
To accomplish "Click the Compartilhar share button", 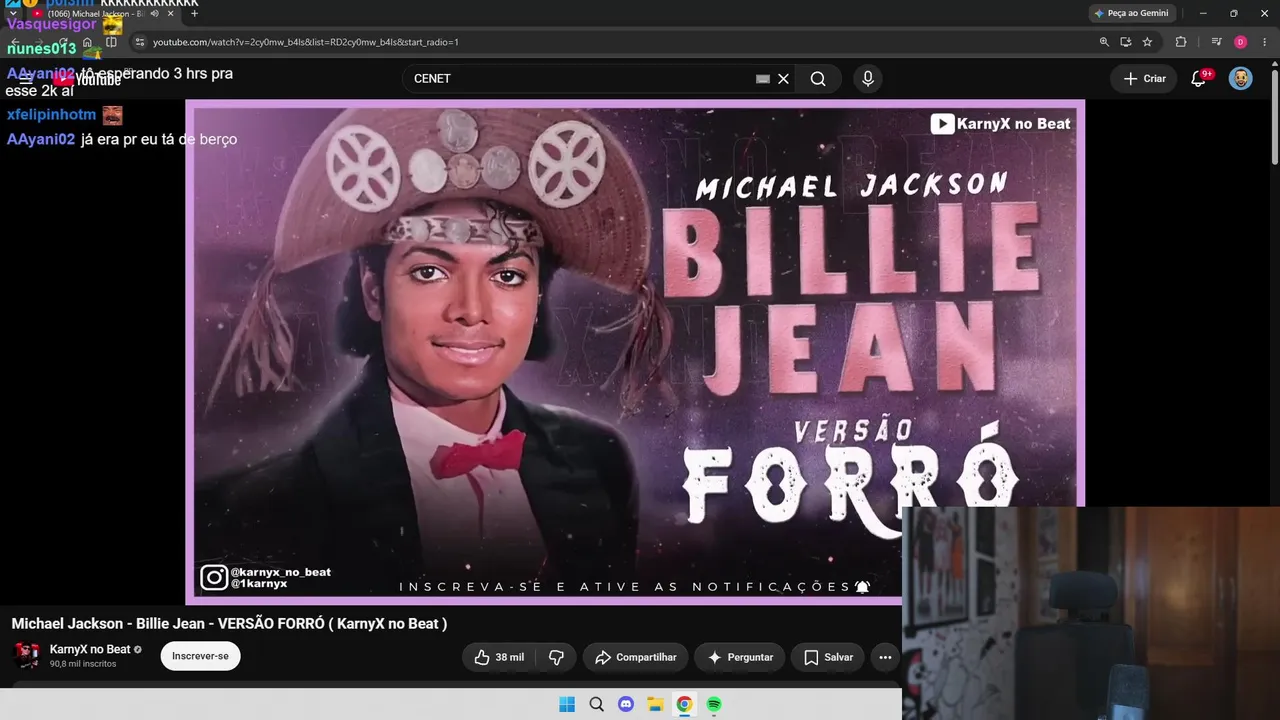I will (x=635, y=657).
